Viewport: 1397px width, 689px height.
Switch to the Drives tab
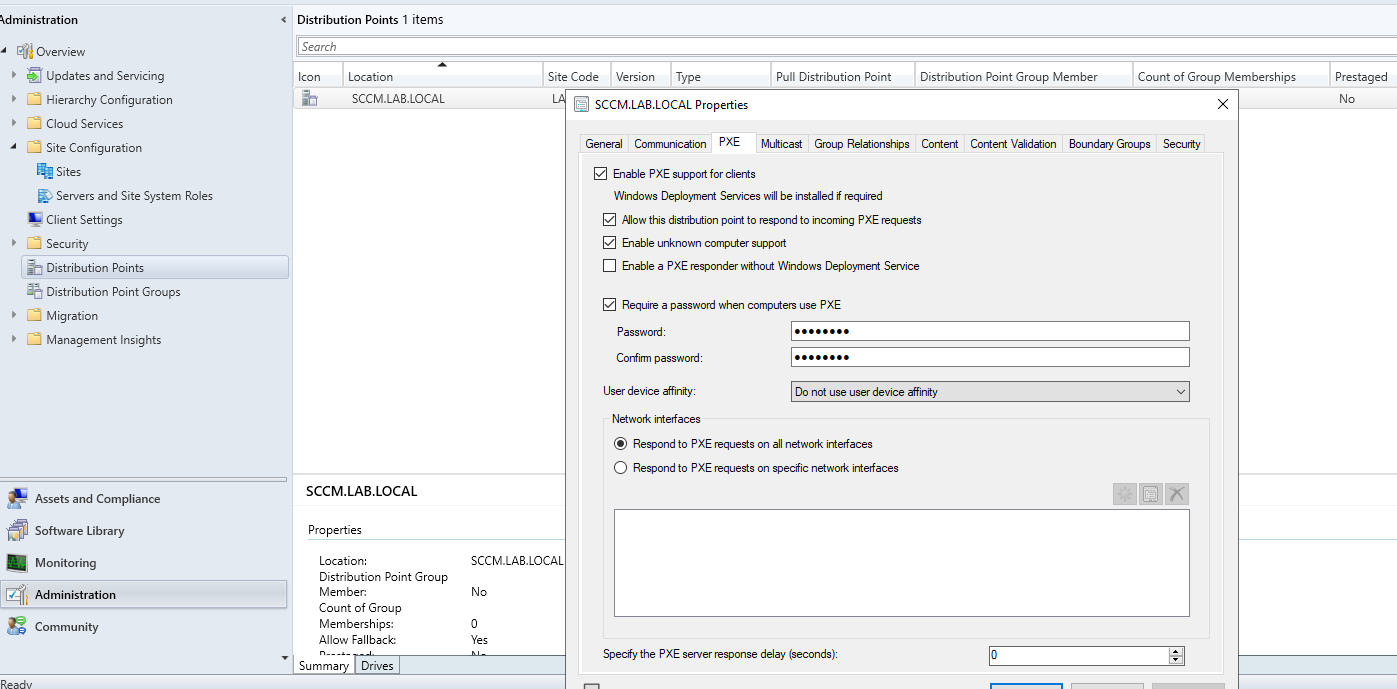click(x=377, y=666)
